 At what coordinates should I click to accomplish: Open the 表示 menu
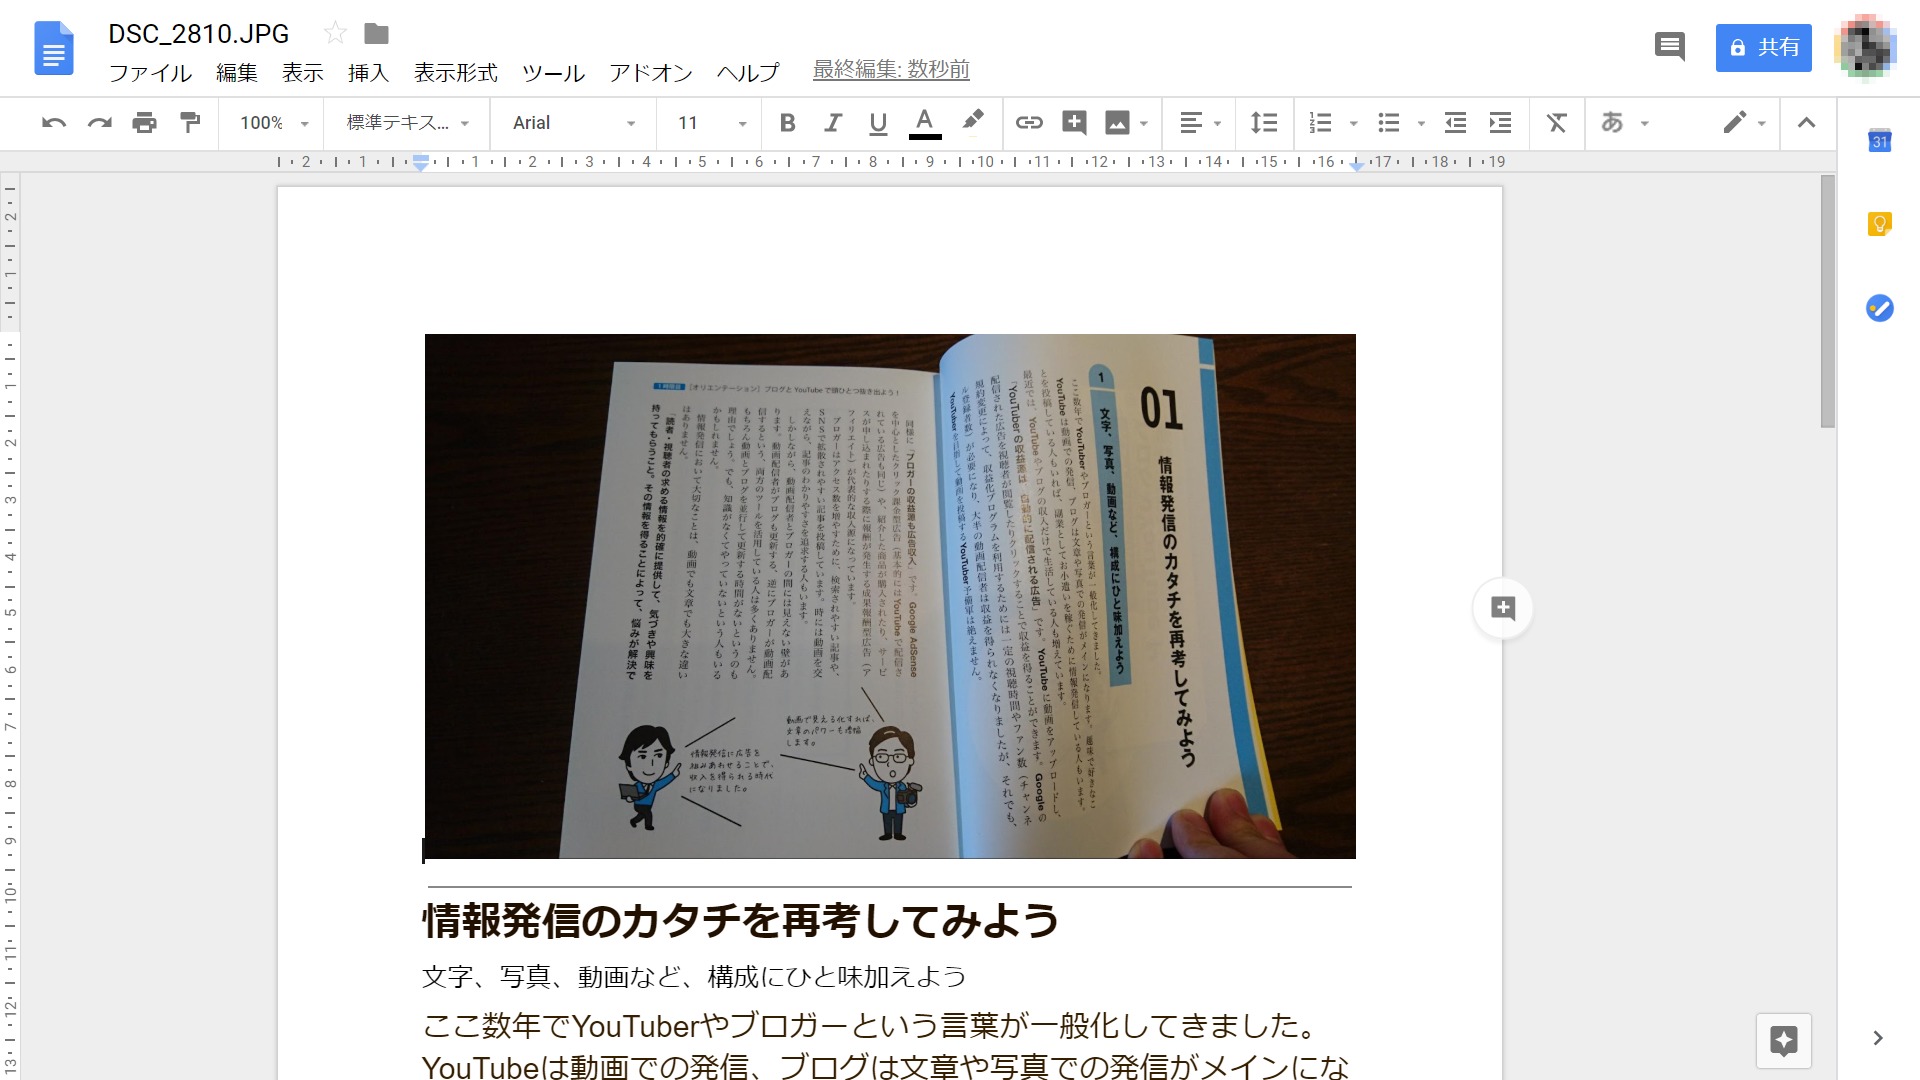[x=303, y=72]
